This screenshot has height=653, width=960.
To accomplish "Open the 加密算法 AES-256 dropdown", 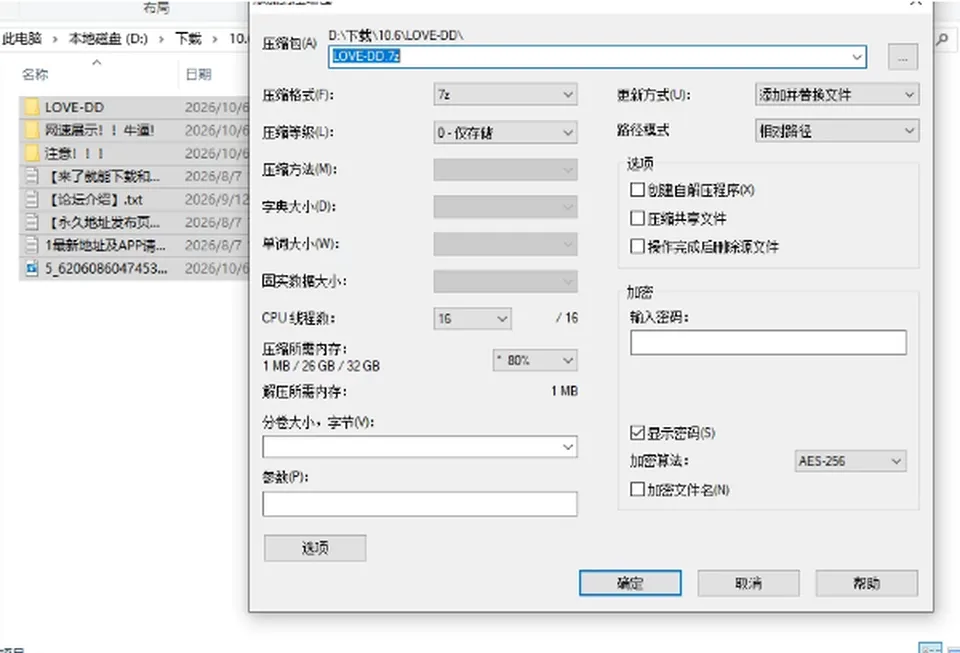I will 850,461.
